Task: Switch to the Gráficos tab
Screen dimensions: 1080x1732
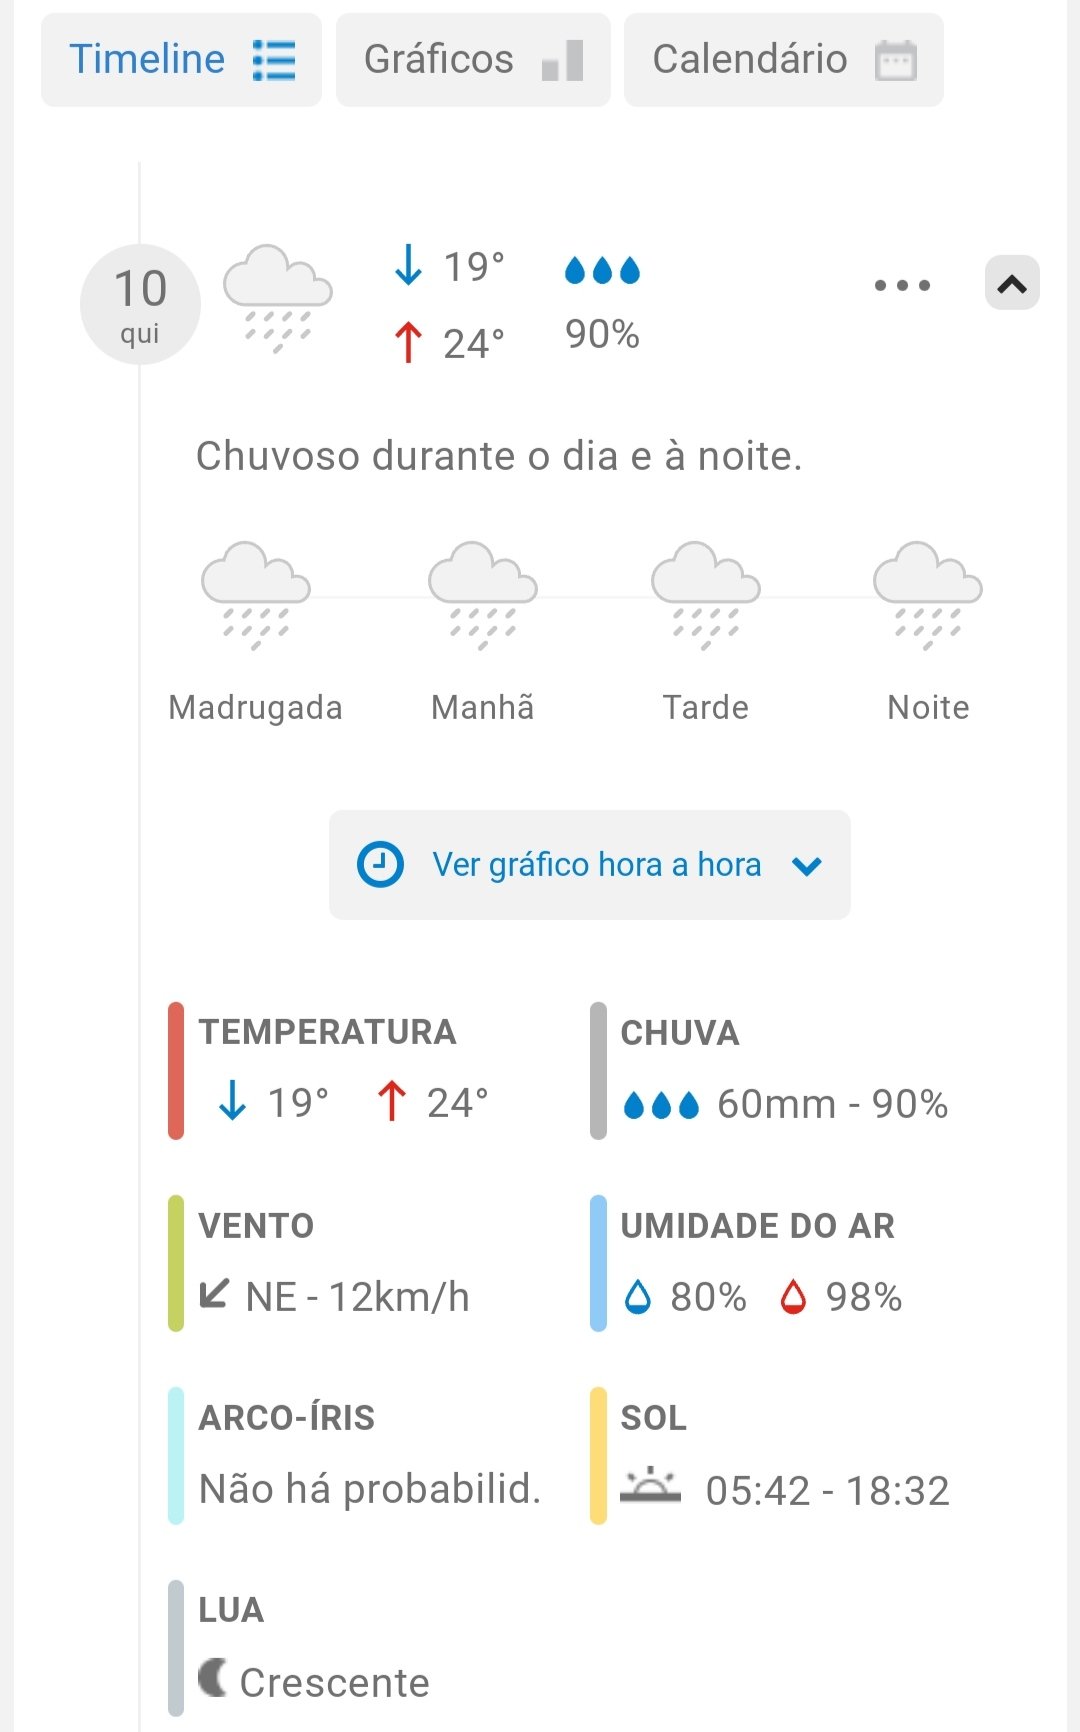Action: pyautogui.click(x=473, y=60)
